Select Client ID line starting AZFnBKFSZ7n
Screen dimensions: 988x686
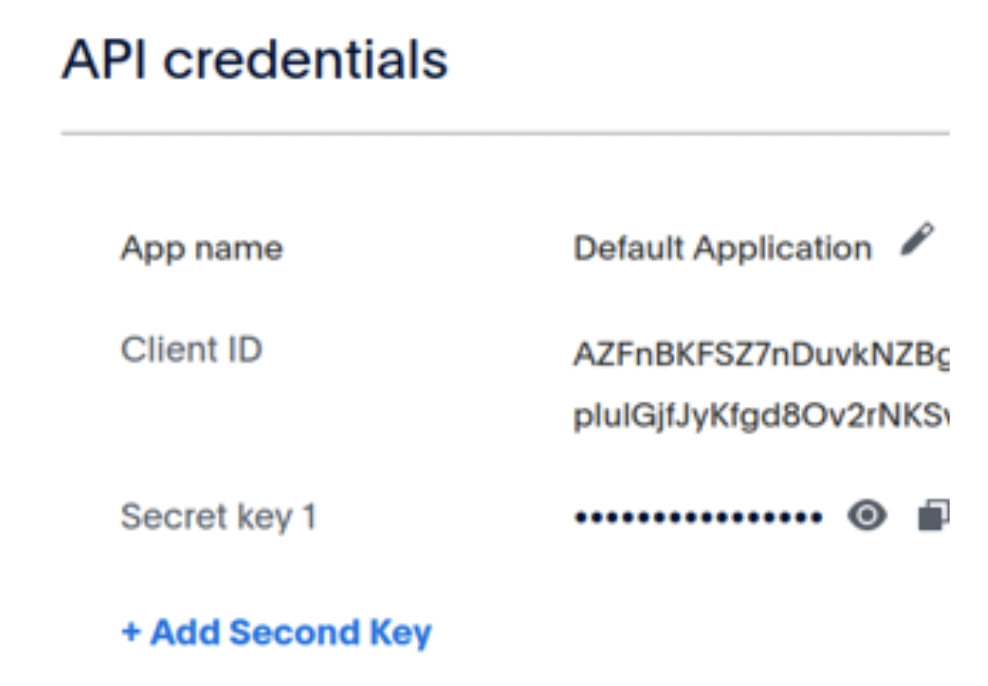(761, 355)
